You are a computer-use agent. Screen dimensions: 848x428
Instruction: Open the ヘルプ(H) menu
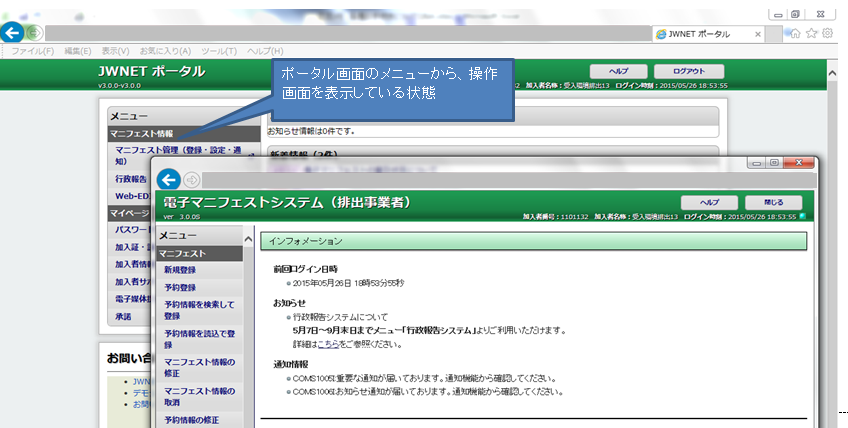(265, 51)
